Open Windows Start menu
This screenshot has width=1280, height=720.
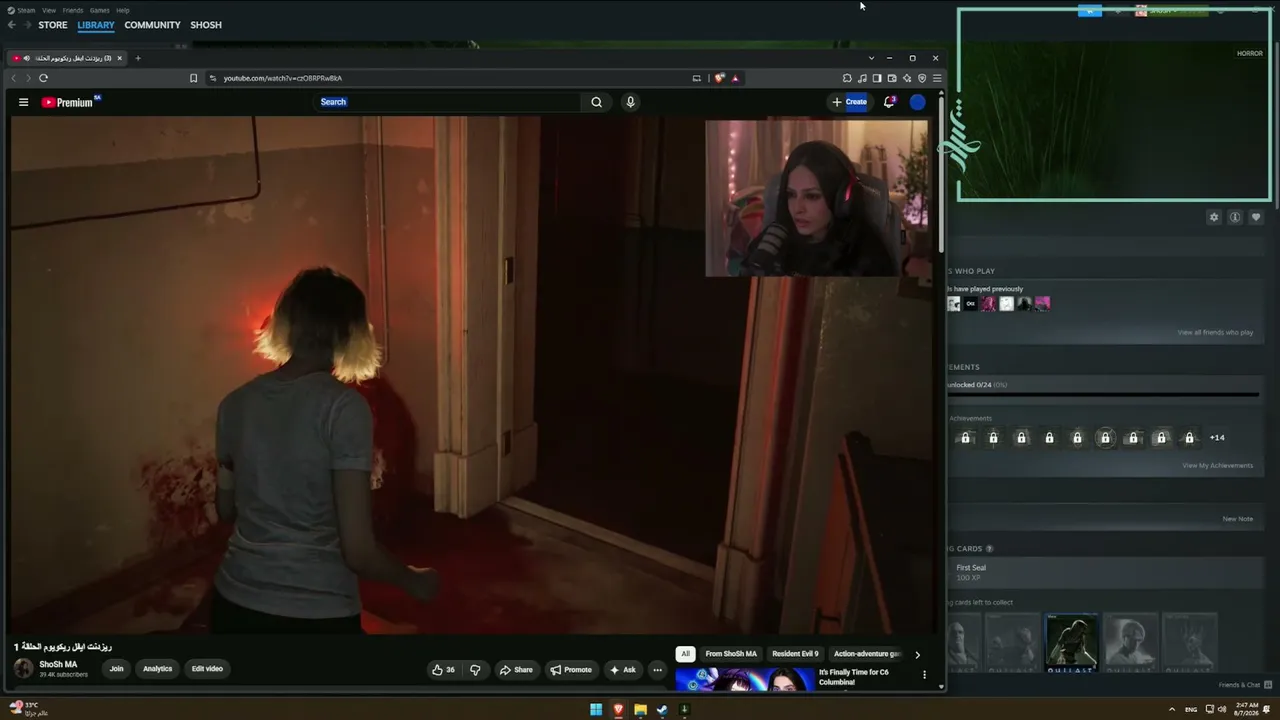pos(596,710)
